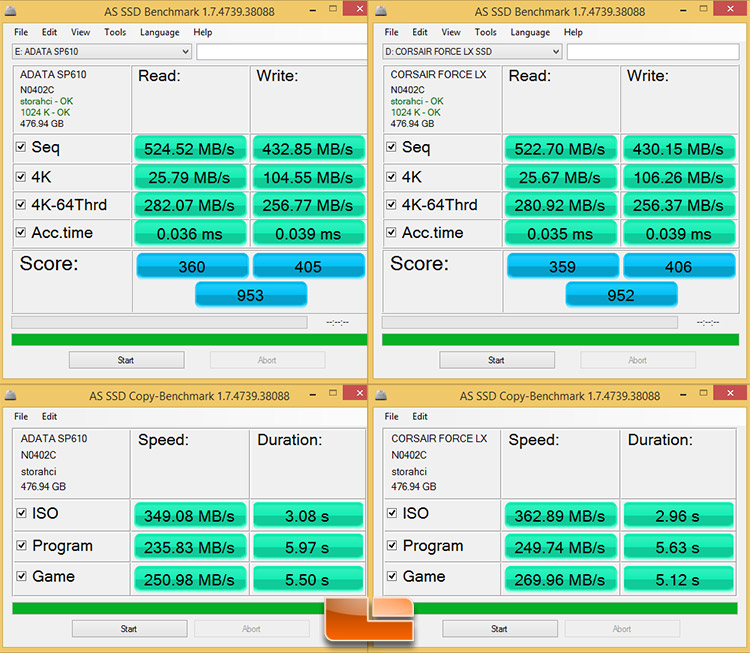
Task: Open File menu in ADATA copy-benchmark window
Action: (21, 416)
